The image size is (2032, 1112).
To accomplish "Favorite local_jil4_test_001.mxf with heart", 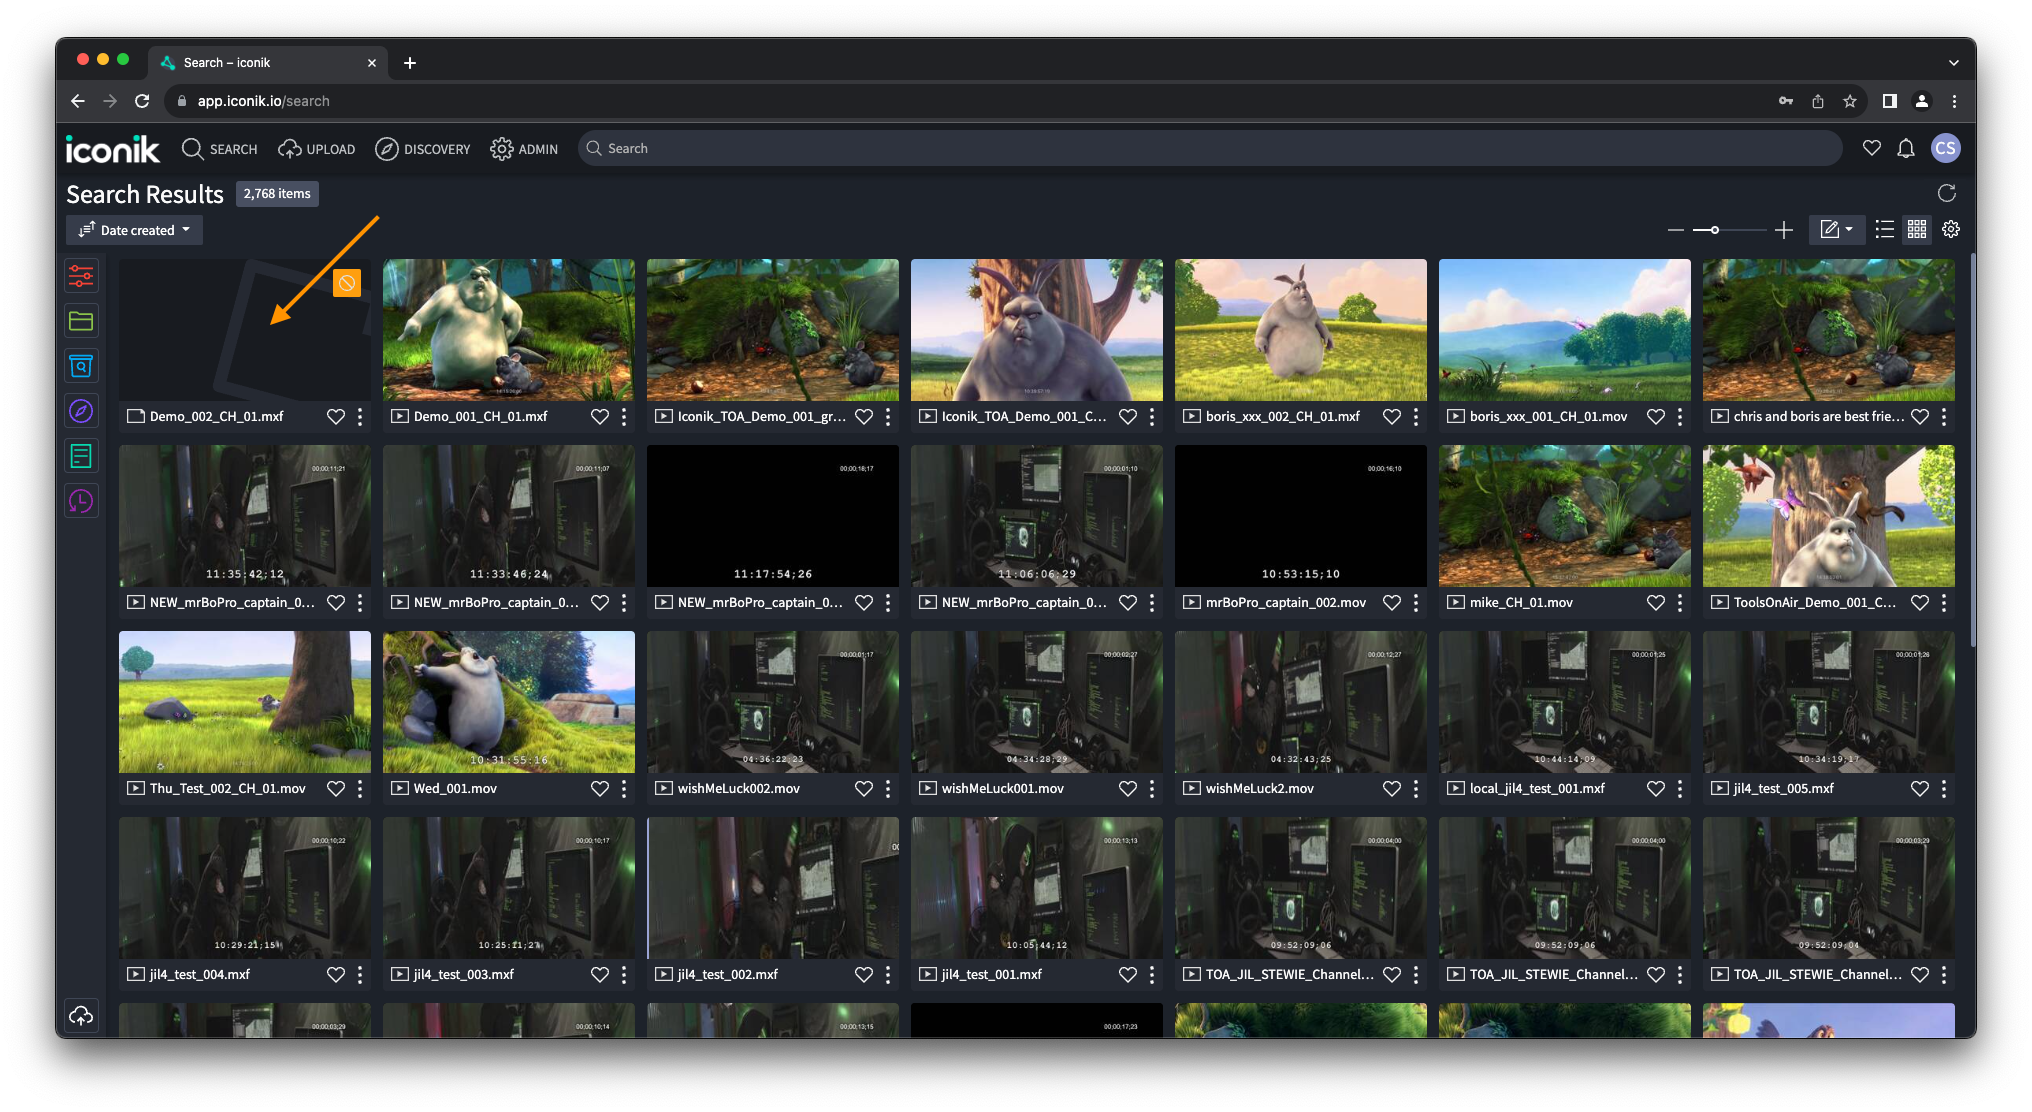I will tap(1656, 789).
